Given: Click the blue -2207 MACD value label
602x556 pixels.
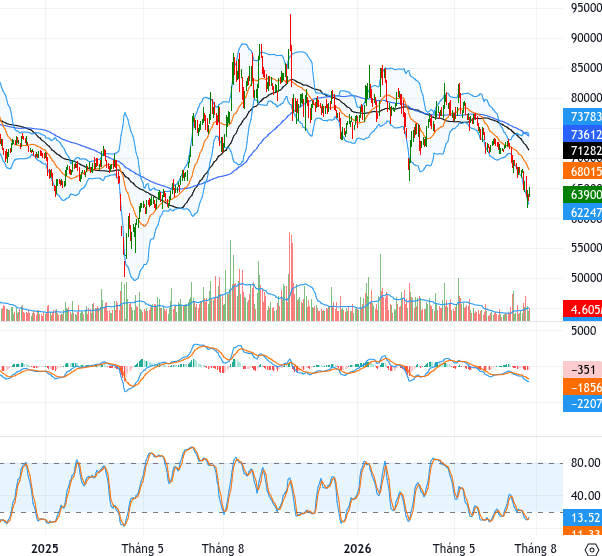Looking at the screenshot, I should tap(582, 404).
